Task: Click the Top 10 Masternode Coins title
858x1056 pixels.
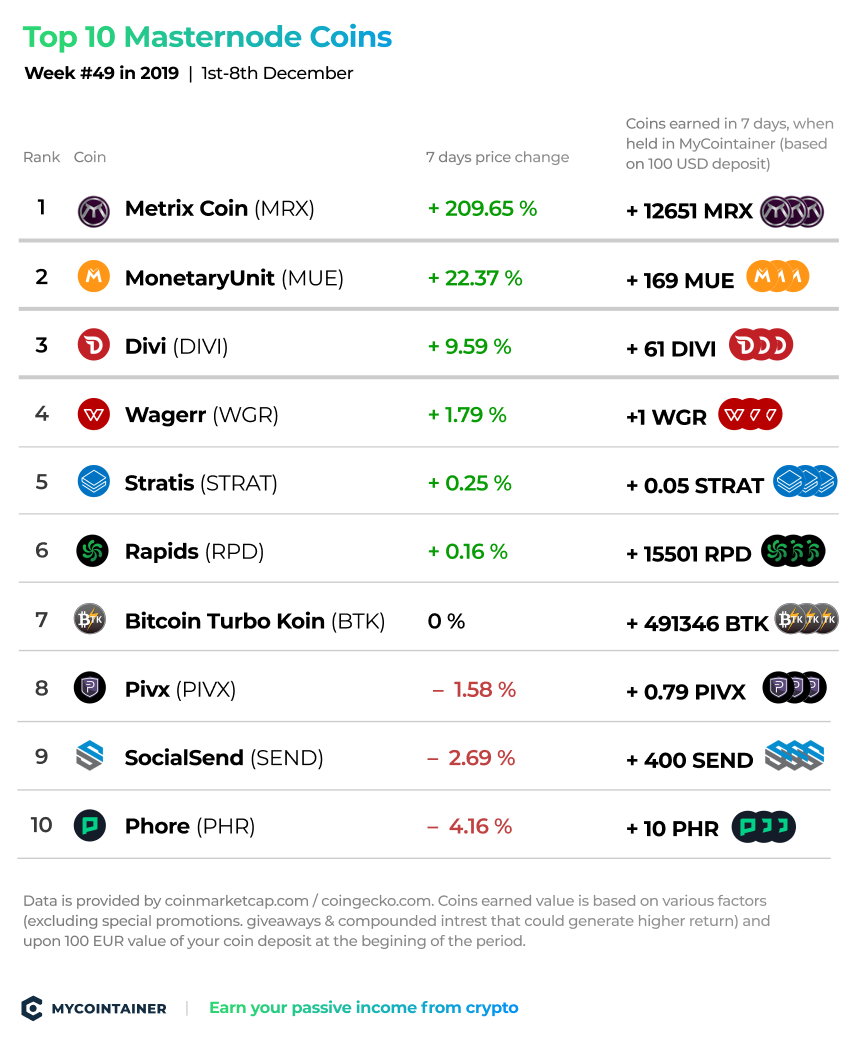Action: 207,37
